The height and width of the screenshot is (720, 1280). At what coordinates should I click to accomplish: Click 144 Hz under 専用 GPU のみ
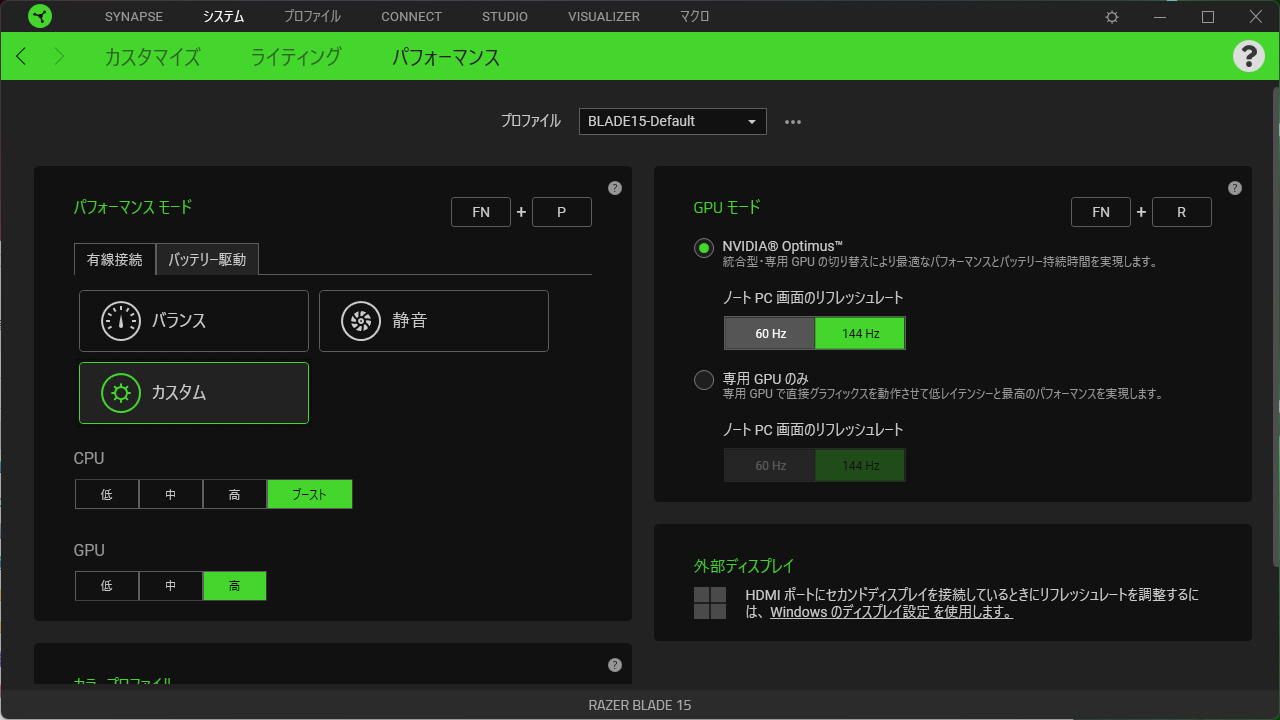pyautogui.click(x=860, y=466)
